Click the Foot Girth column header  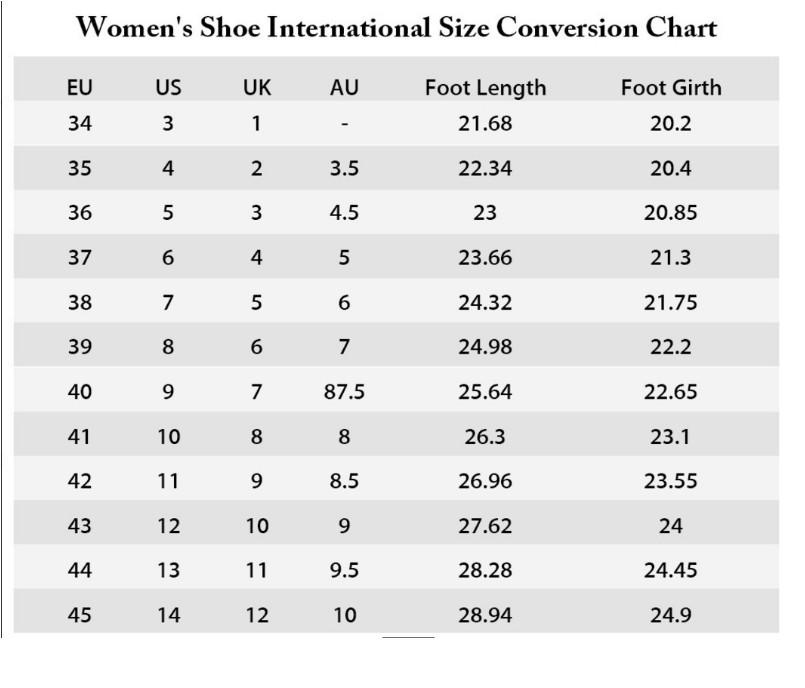tap(671, 87)
